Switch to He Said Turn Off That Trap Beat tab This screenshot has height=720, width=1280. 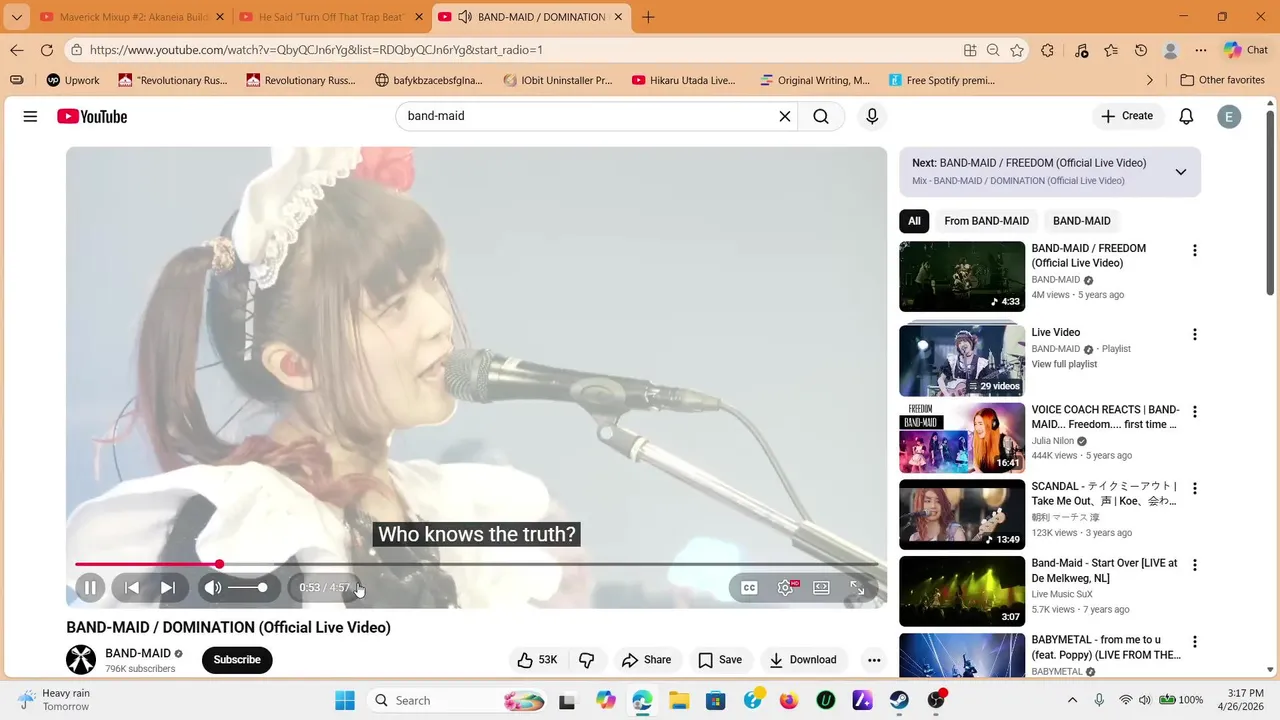330,17
